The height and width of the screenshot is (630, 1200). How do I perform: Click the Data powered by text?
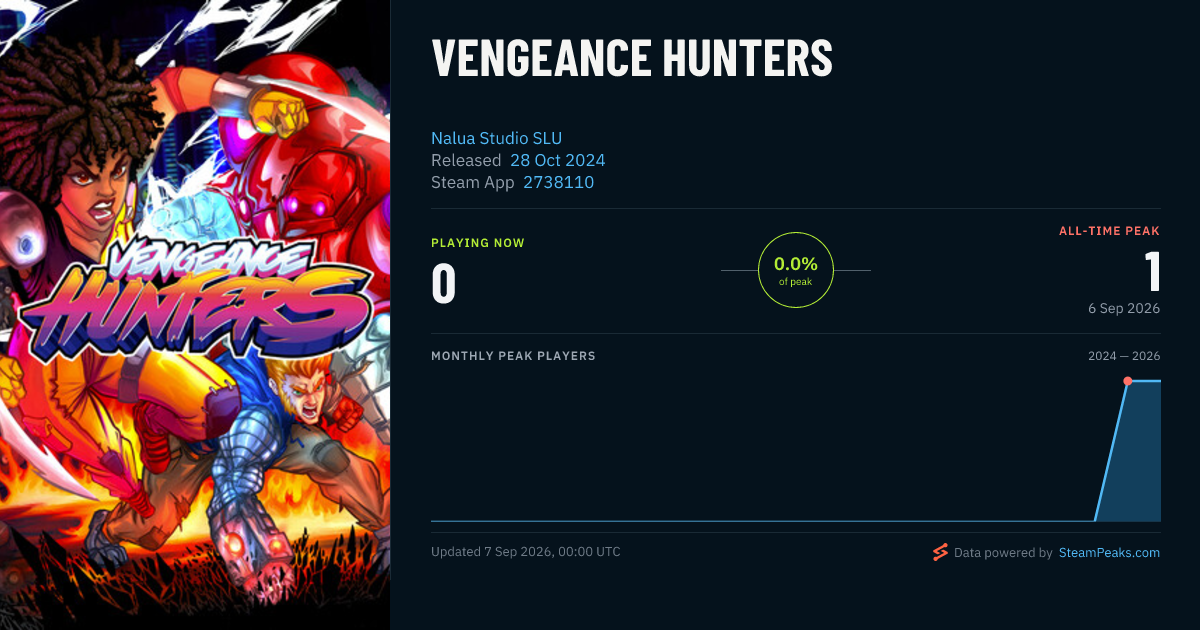click(x=1003, y=552)
